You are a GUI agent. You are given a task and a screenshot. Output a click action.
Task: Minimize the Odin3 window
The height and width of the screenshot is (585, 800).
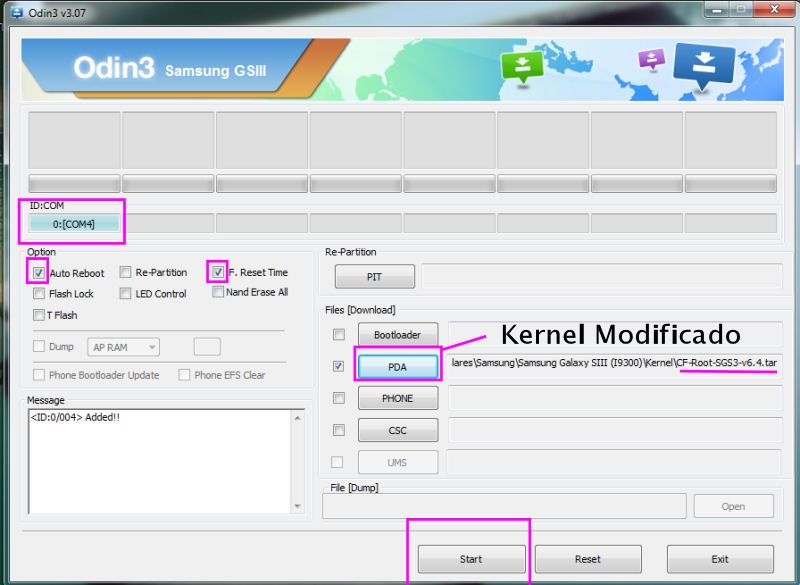pyautogui.click(x=717, y=10)
